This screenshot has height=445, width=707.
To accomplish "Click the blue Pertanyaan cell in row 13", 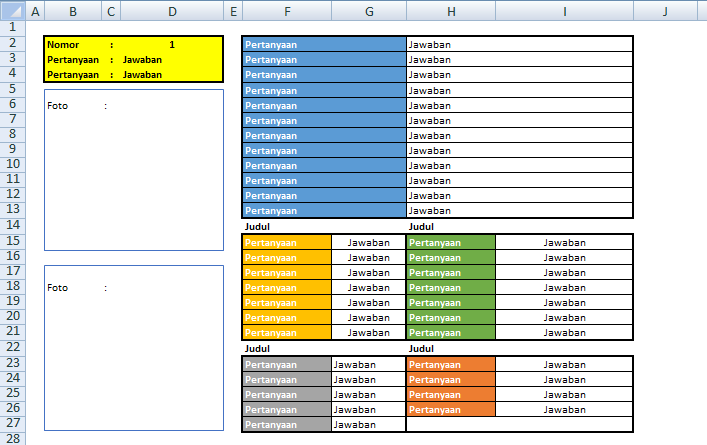I will [x=324, y=211].
